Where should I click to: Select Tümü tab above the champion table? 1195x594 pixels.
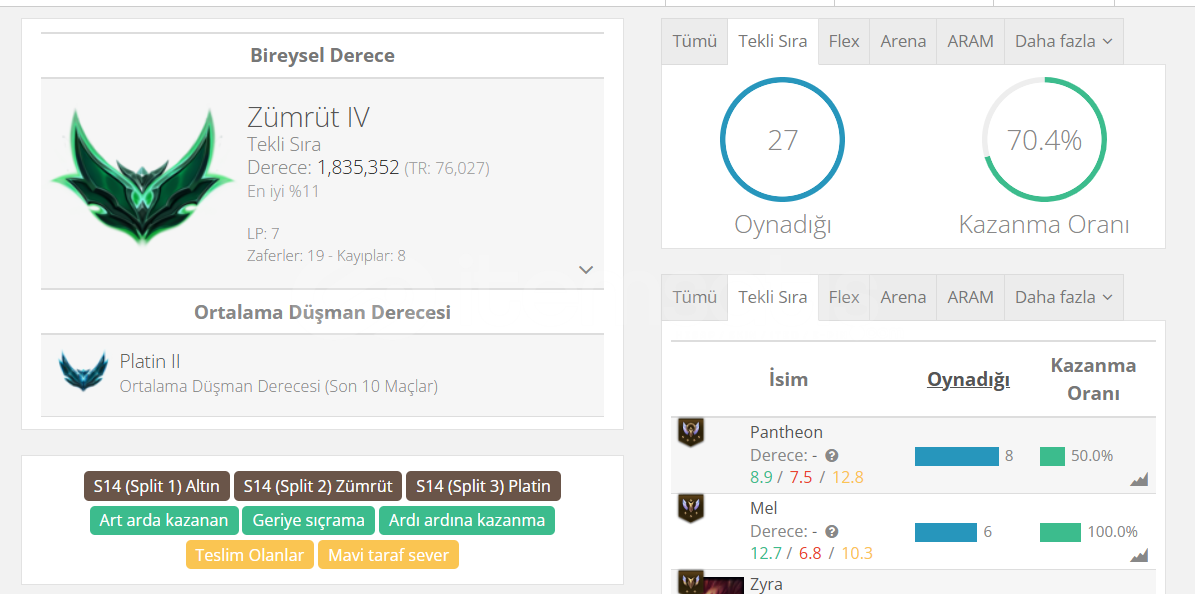694,297
